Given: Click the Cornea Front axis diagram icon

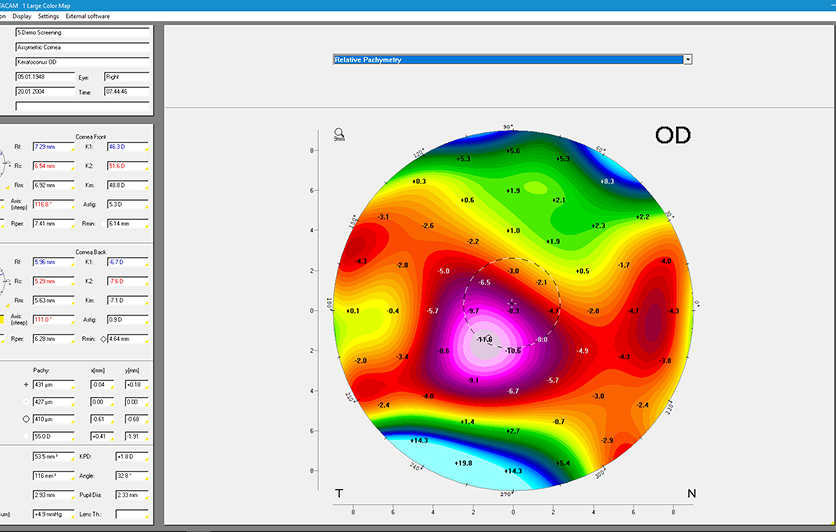Looking at the screenshot, I should coord(3,163).
